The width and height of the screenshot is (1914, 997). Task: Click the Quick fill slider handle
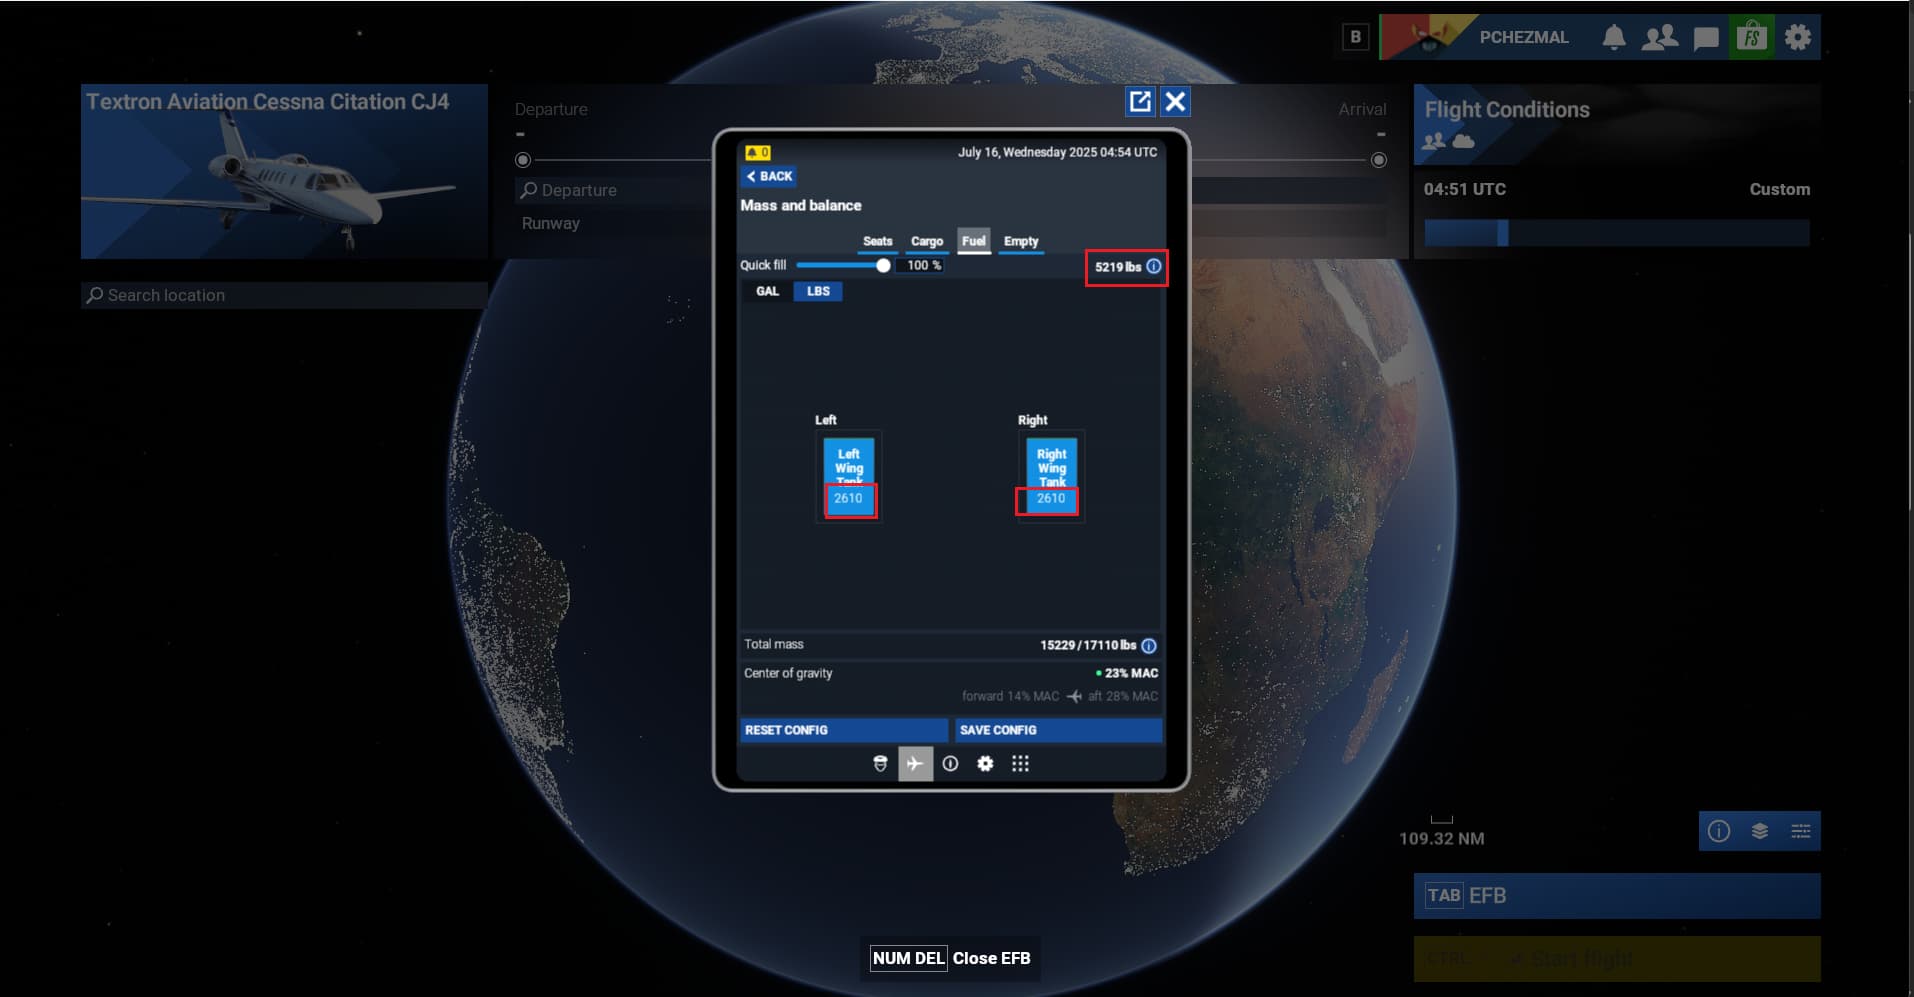(x=883, y=266)
